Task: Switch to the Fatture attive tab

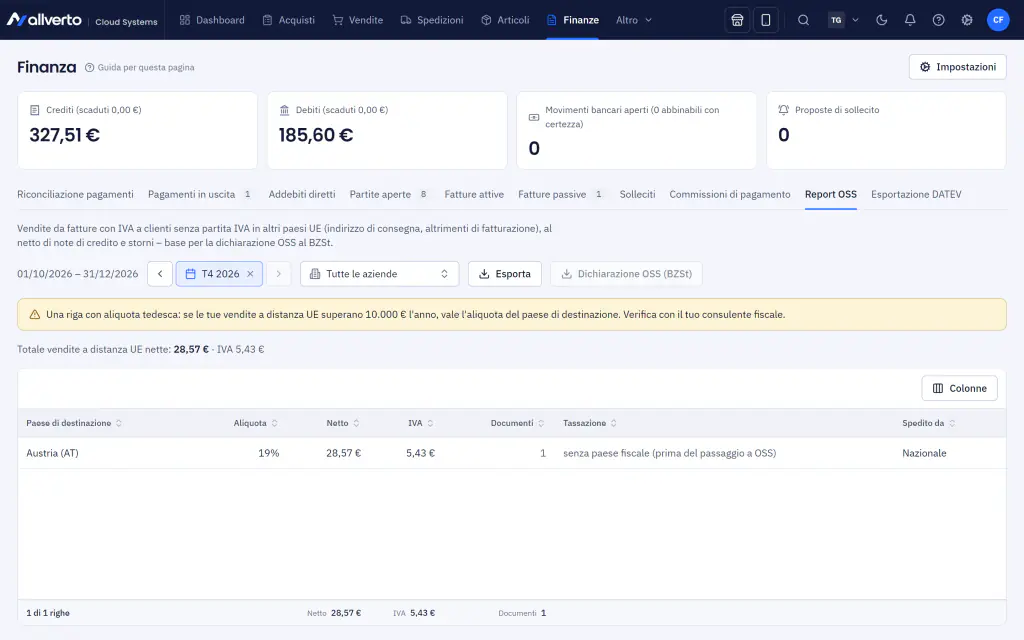Action: point(474,194)
